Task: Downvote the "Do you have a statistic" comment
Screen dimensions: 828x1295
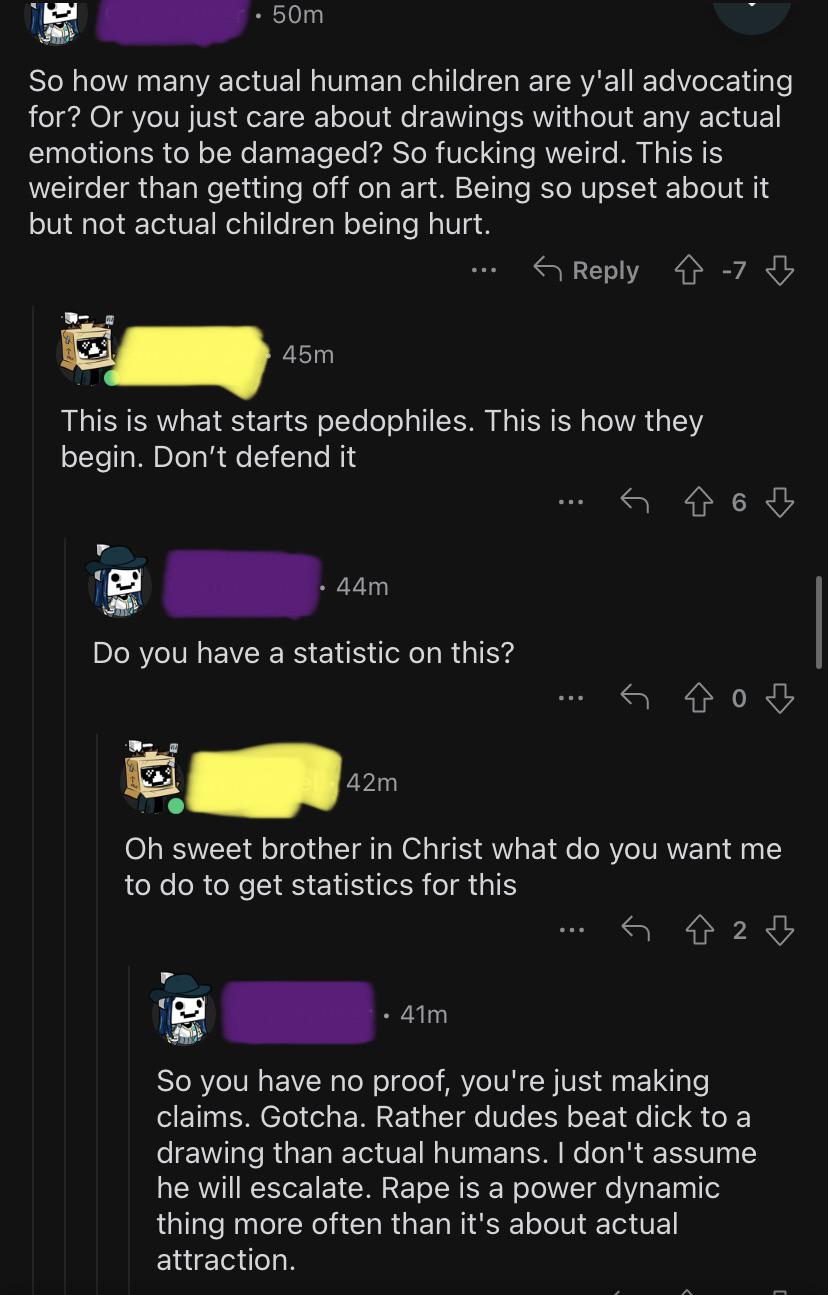Action: (780, 698)
